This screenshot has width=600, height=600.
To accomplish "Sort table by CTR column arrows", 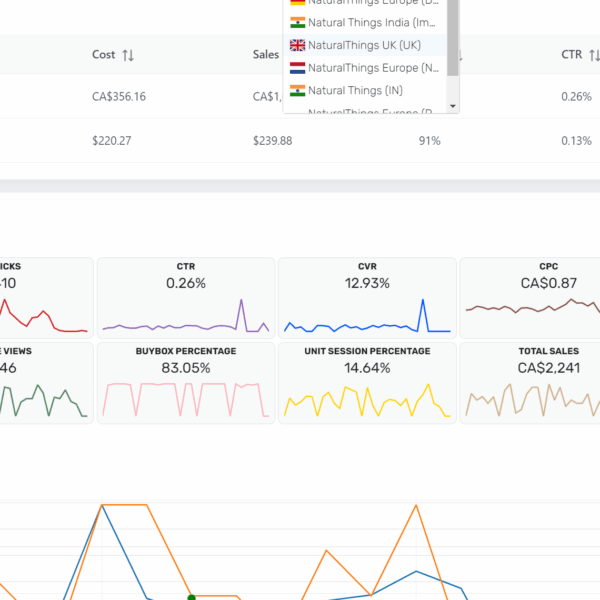I will click(594, 55).
